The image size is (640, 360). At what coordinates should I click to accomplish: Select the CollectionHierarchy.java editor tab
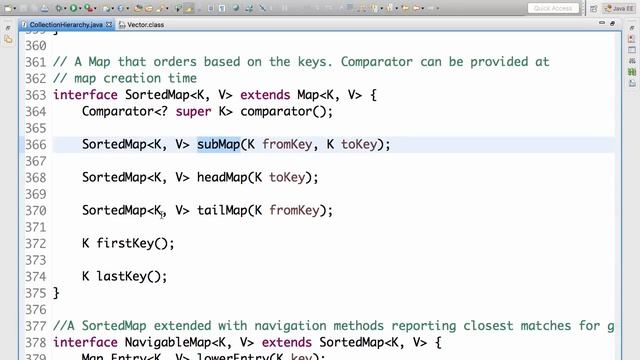66,24
